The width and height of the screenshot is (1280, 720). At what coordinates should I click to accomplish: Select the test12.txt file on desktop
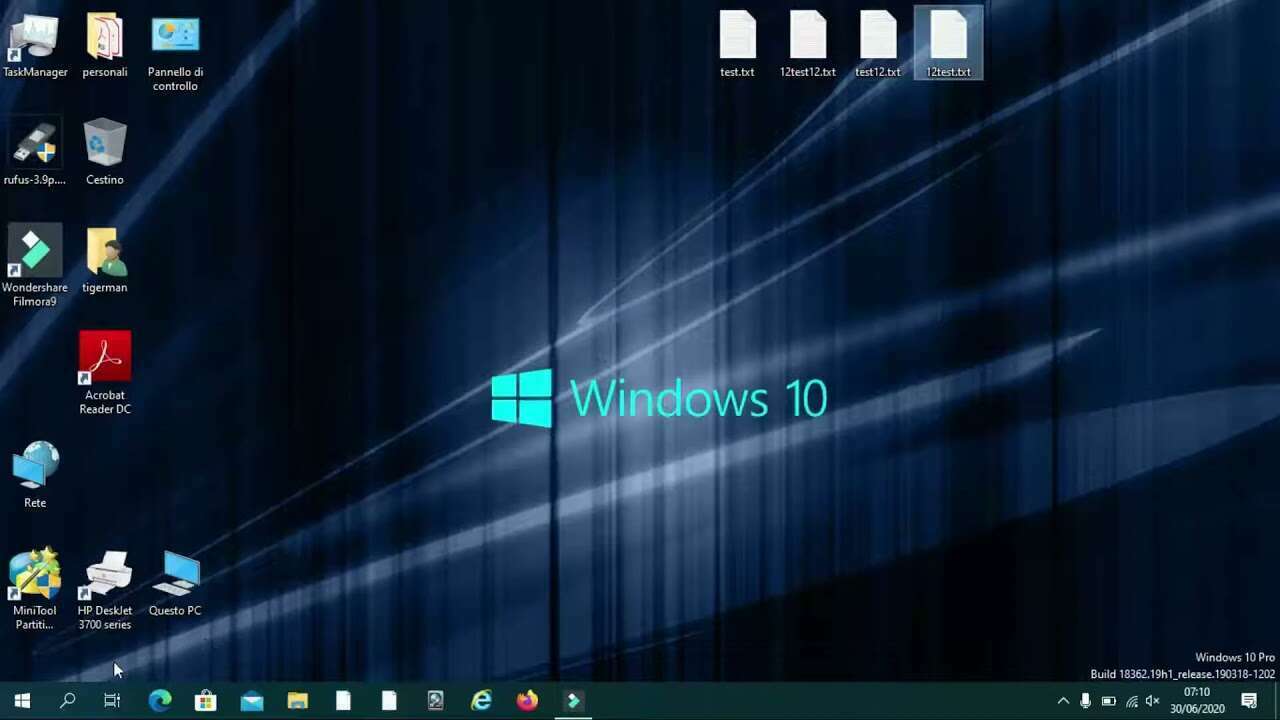(x=878, y=45)
